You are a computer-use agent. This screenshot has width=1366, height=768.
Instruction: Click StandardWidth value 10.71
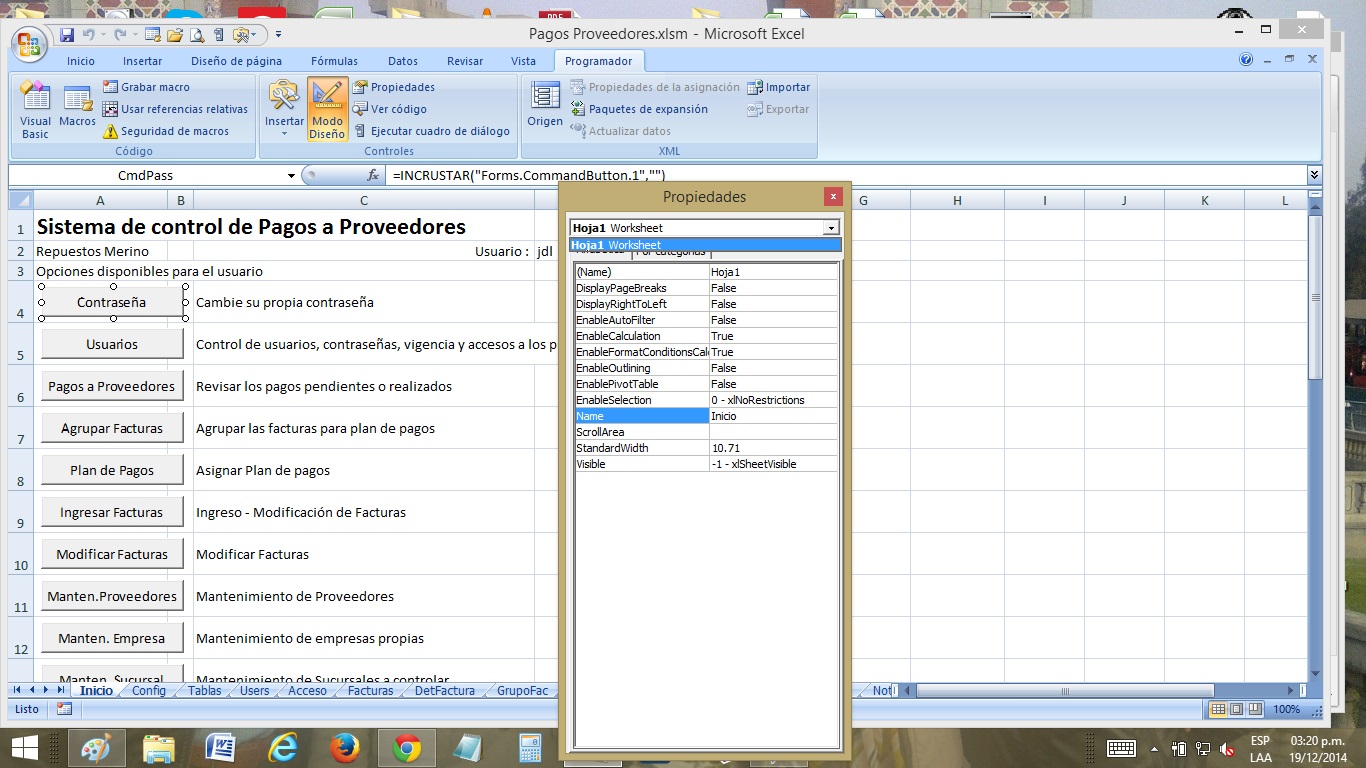(773, 448)
